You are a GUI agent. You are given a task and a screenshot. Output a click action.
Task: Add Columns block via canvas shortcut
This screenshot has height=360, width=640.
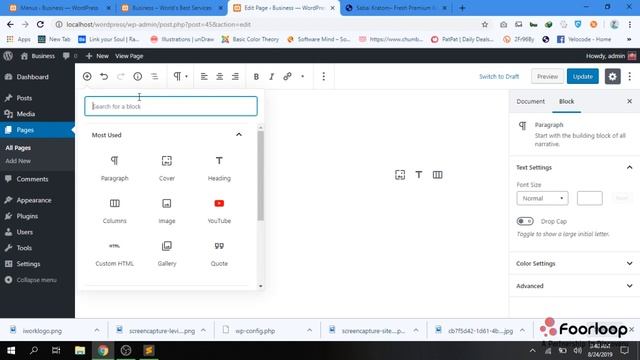click(438, 175)
